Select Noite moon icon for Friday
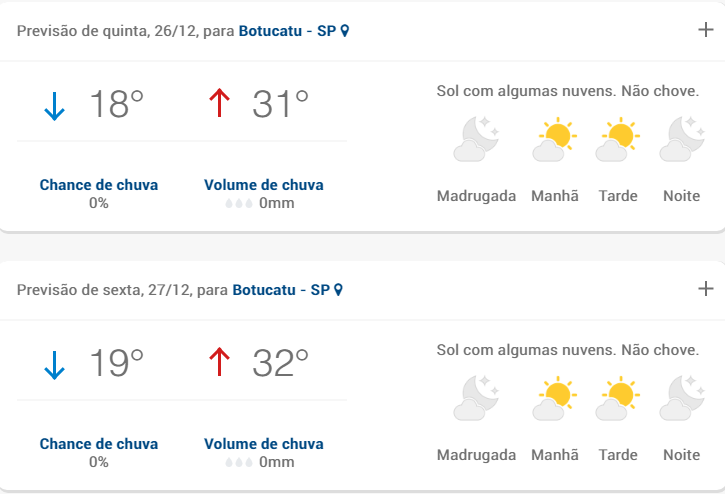This screenshot has width=725, height=494. pos(682,398)
